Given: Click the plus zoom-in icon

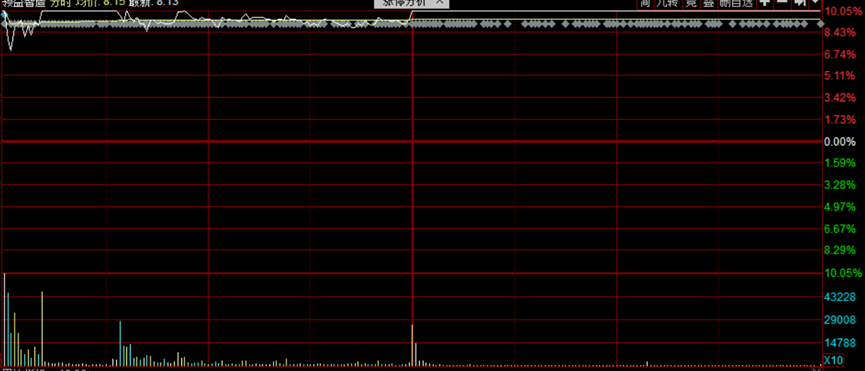Looking at the screenshot, I should tap(765, 3).
